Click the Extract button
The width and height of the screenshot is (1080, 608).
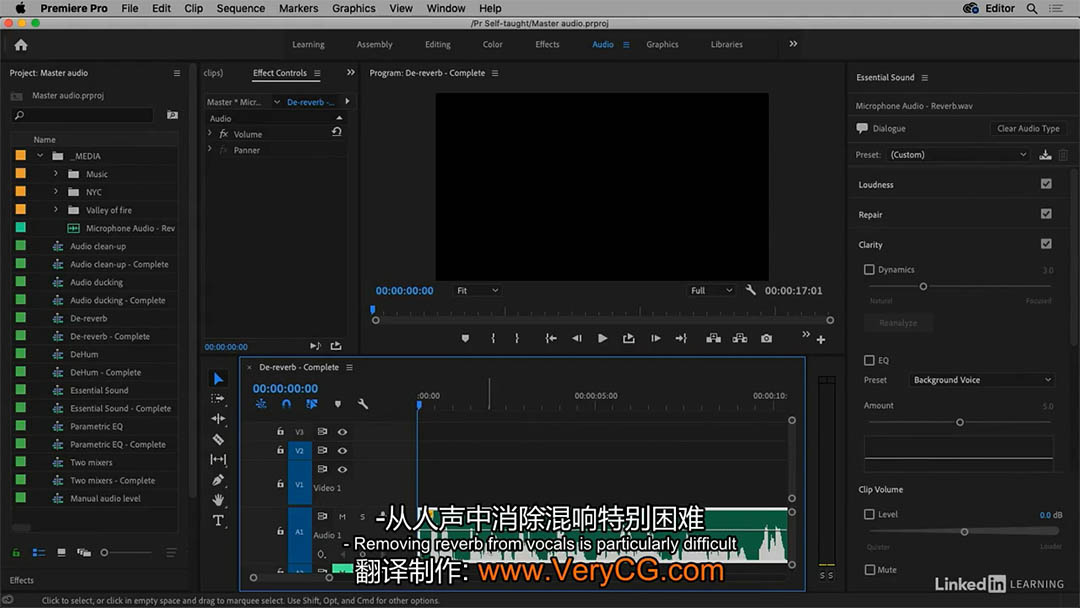(x=740, y=339)
